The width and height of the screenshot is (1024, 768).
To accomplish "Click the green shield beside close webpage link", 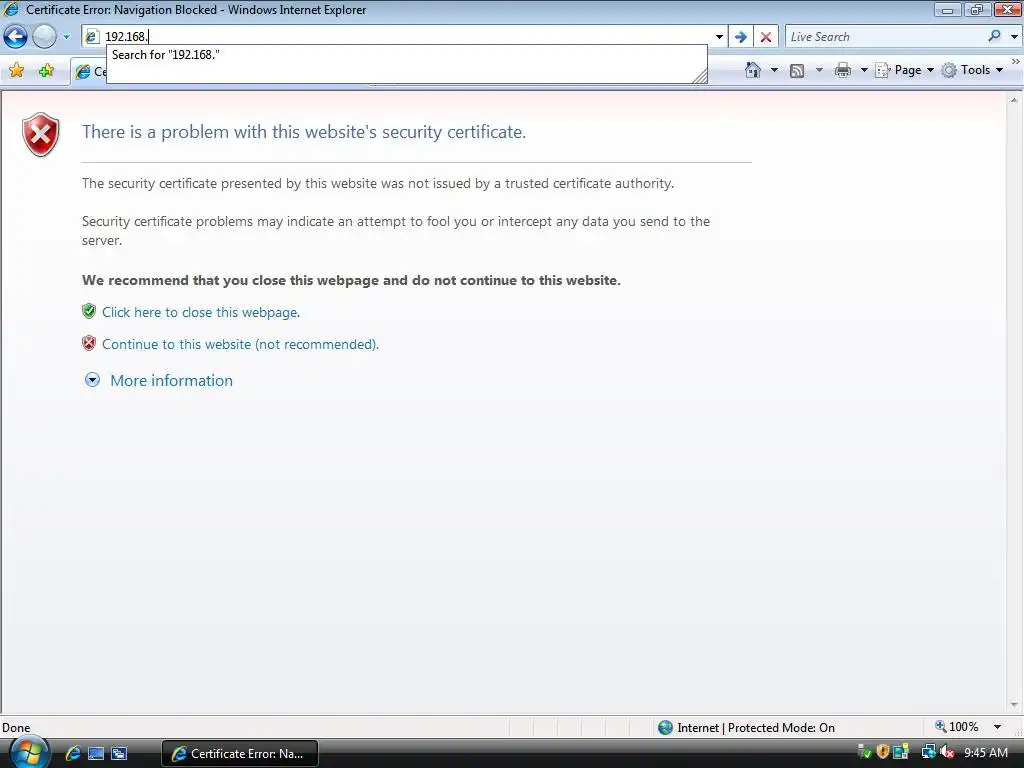I will pyautogui.click(x=89, y=311).
